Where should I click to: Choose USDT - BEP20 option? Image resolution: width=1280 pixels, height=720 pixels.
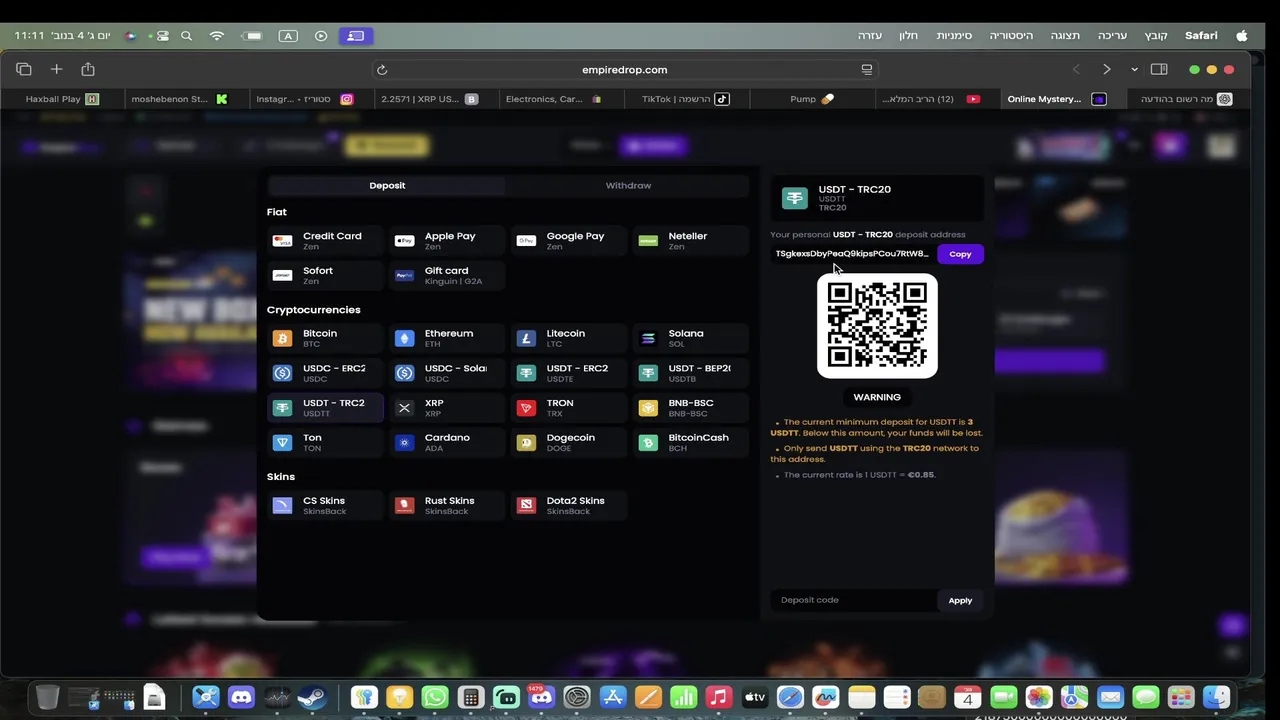(691, 373)
